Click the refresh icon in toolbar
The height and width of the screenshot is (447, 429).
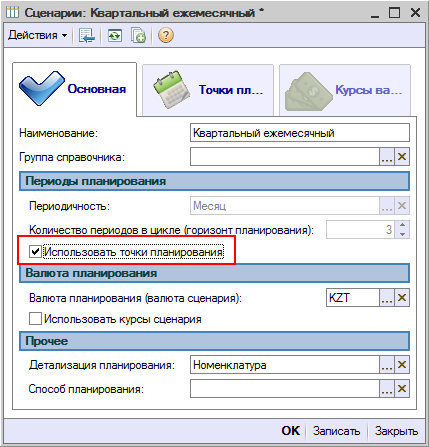pos(115,35)
